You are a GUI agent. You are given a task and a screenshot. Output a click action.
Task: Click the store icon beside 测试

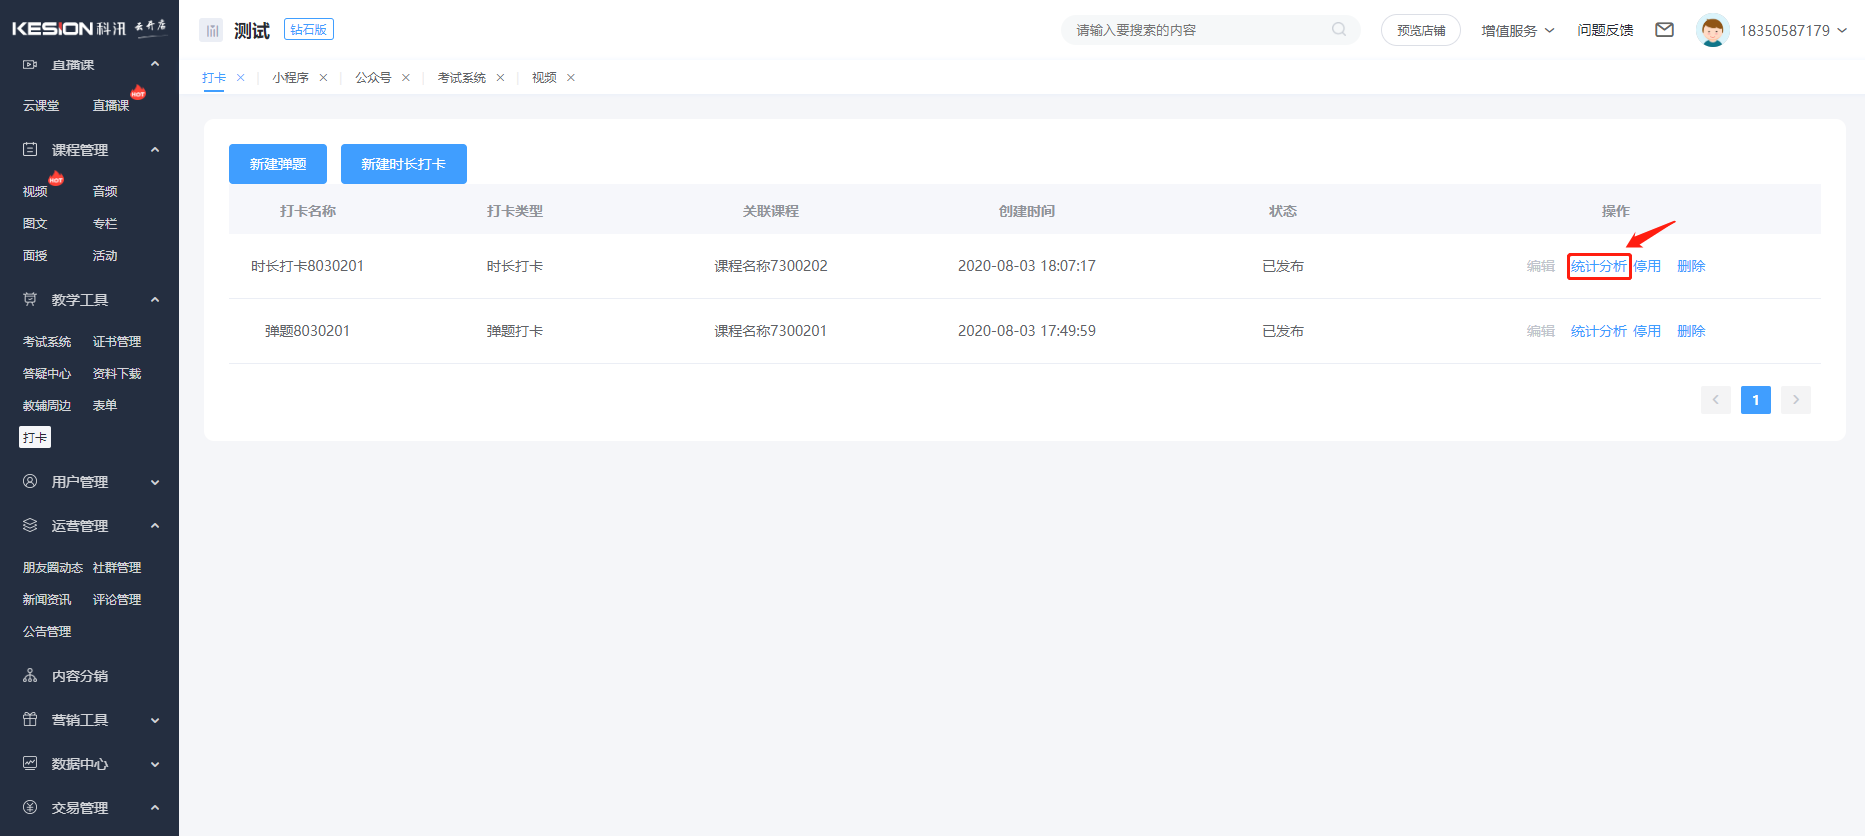[x=211, y=30]
